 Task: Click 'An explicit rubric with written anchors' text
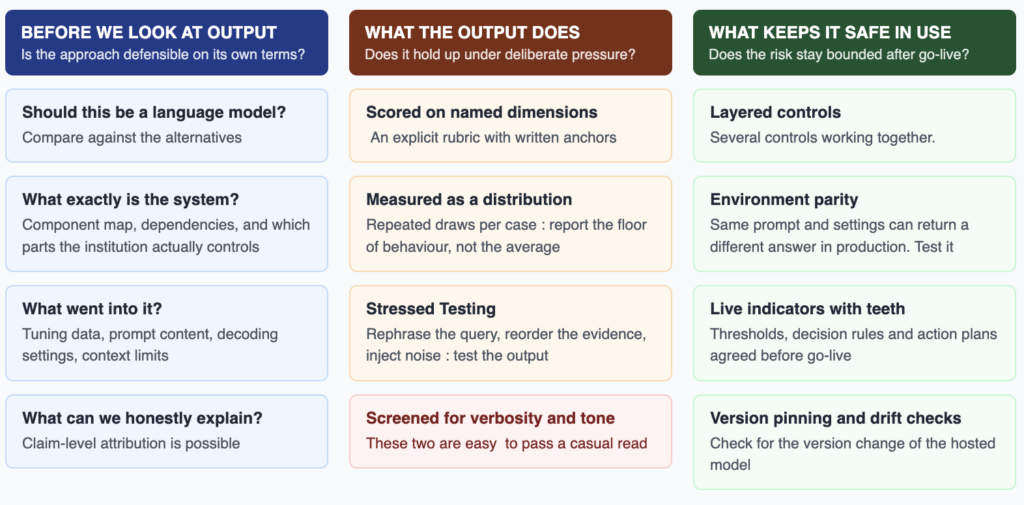coord(493,138)
